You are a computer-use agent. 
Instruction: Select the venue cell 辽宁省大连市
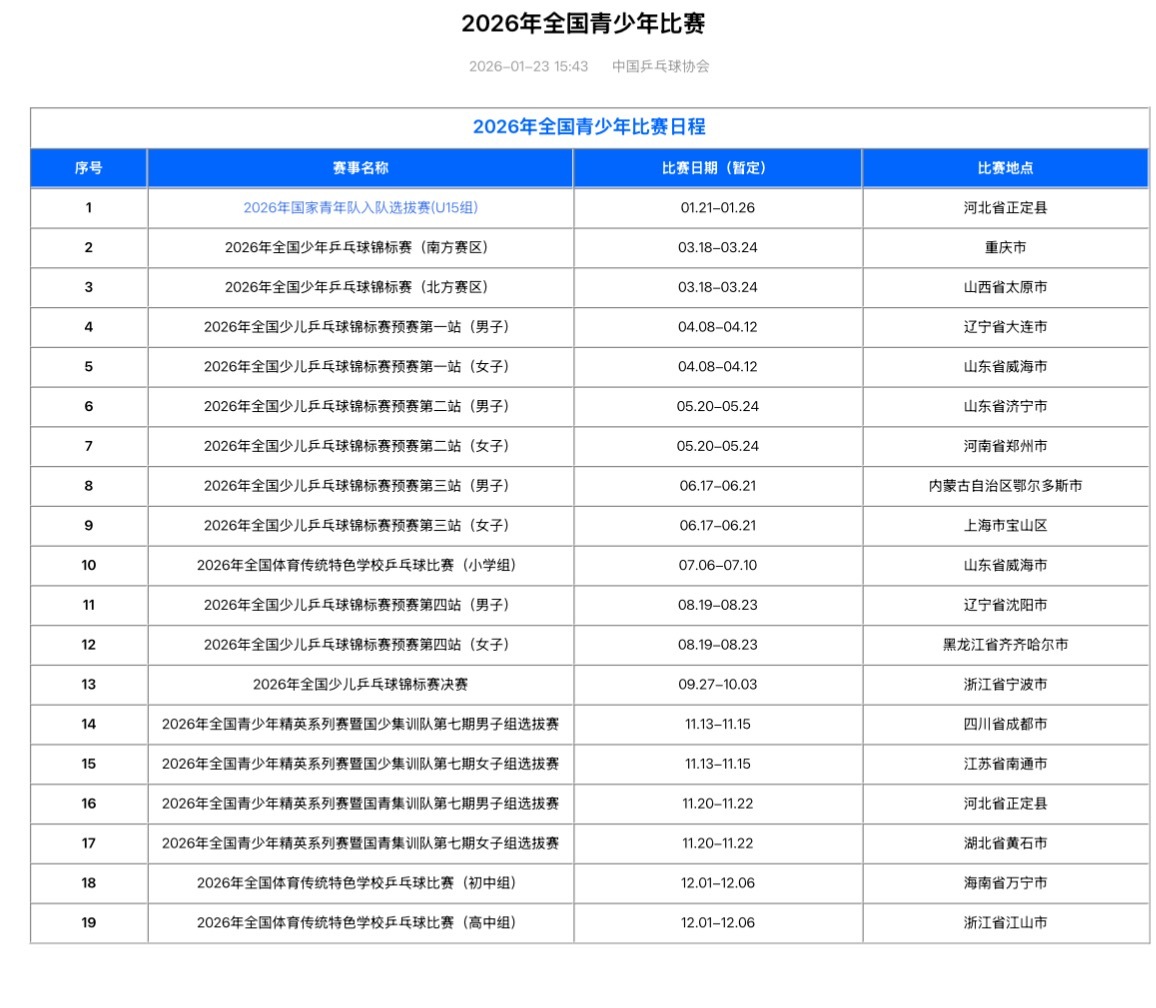1006,327
